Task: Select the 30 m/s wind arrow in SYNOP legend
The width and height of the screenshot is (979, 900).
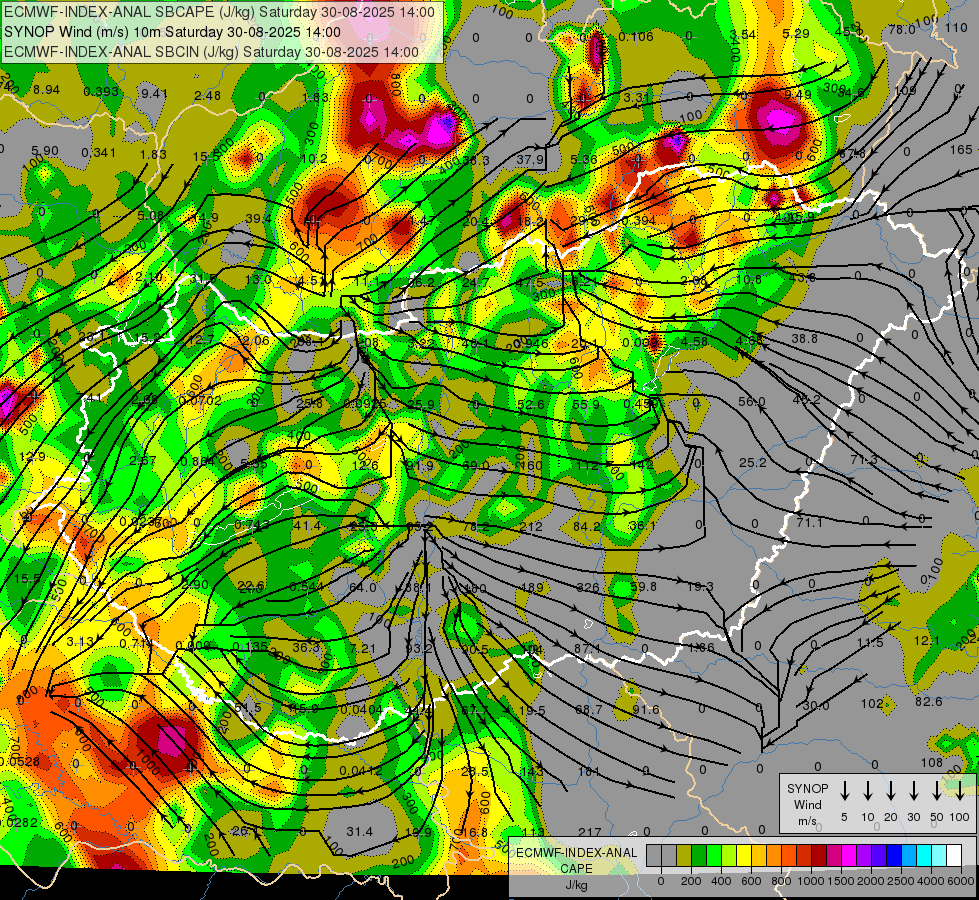Action: [913, 791]
